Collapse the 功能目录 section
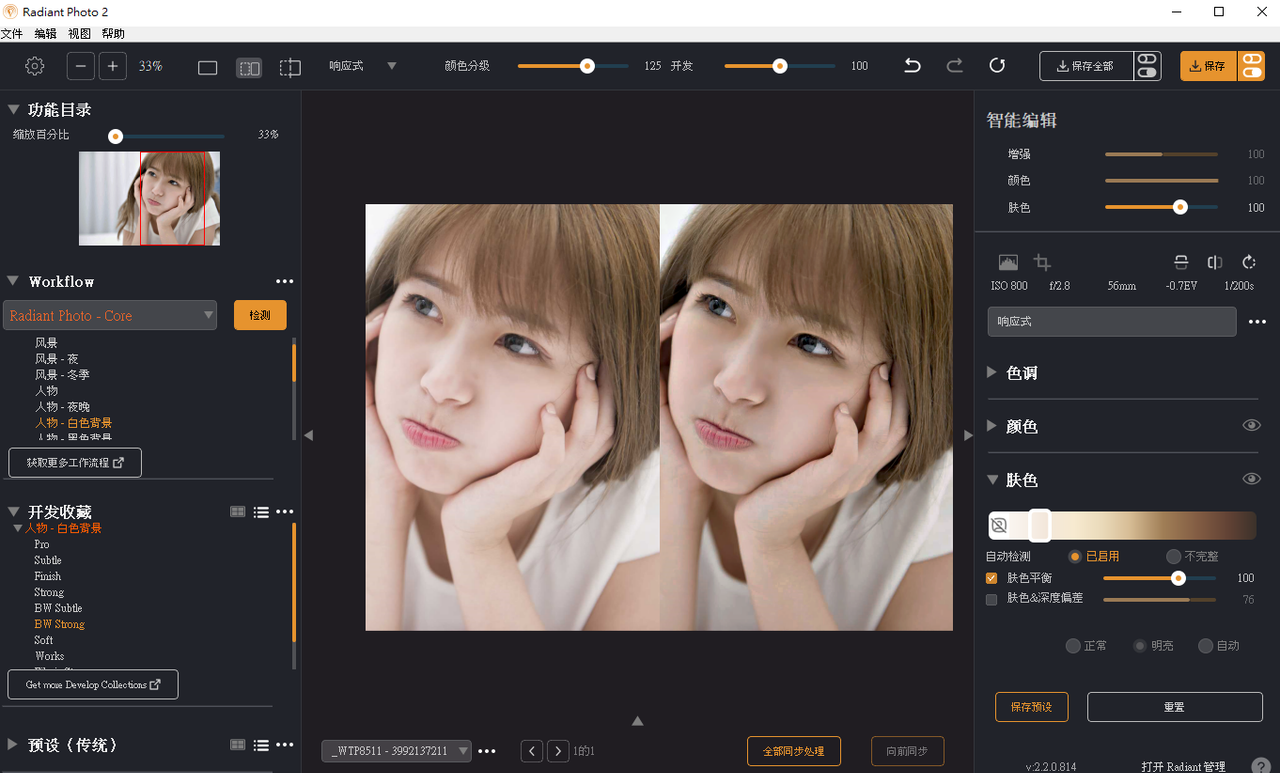Viewport: 1280px width, 773px height. (14, 110)
